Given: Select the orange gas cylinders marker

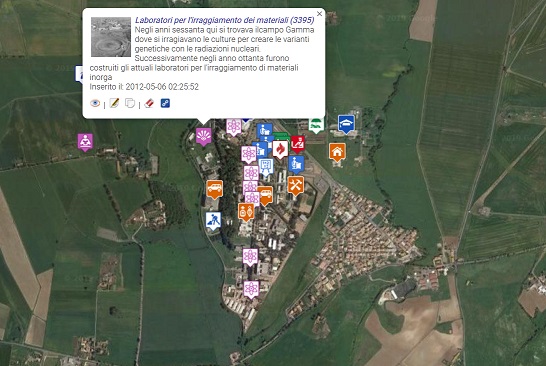Looking at the screenshot, I should pos(246,212).
